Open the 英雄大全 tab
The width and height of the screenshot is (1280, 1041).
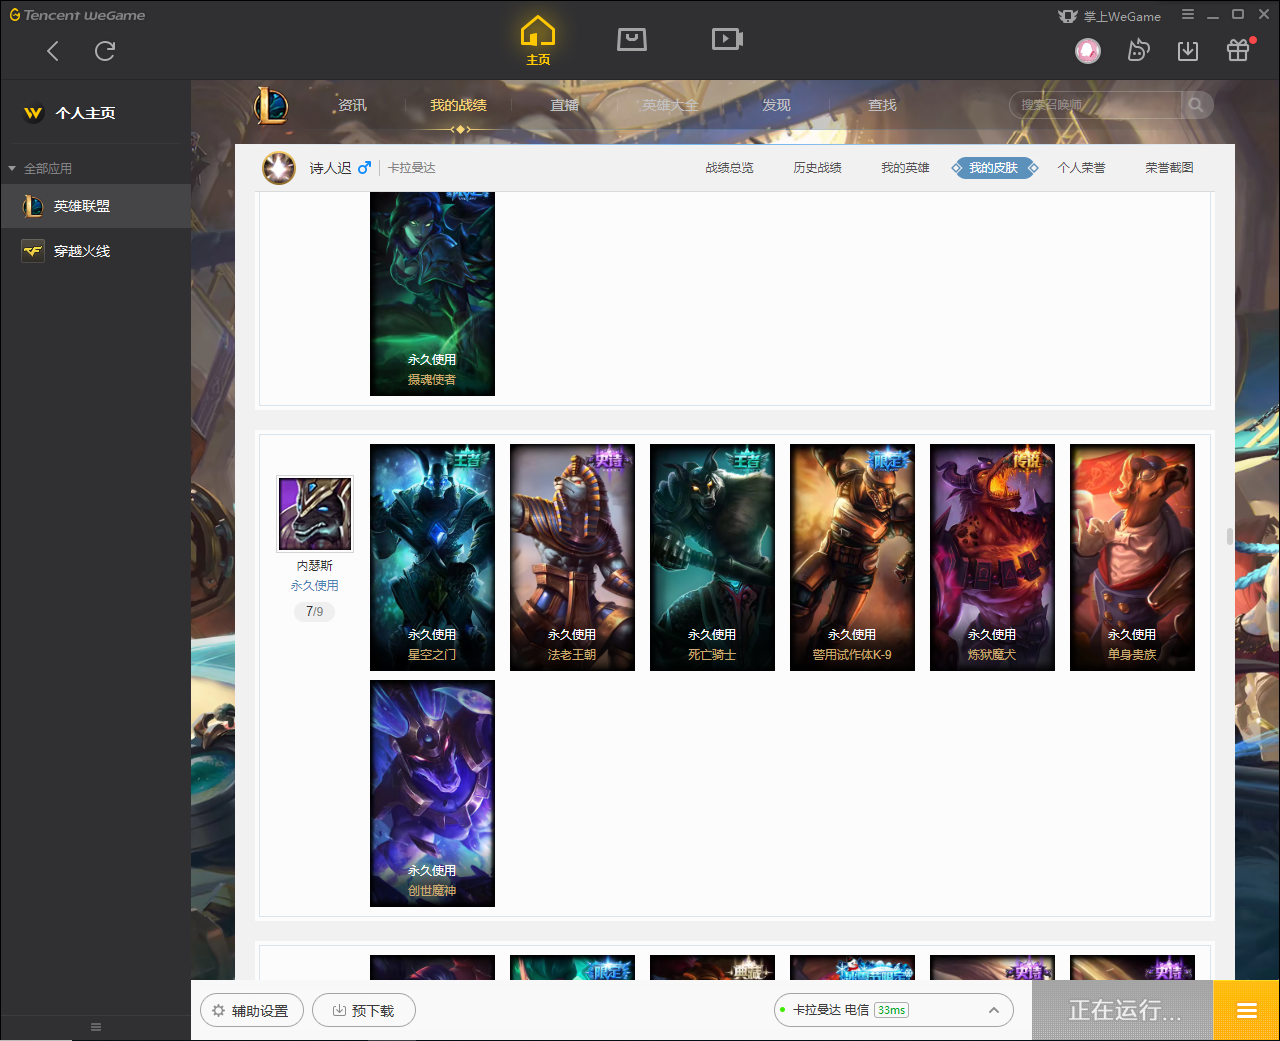pyautogui.click(x=670, y=105)
